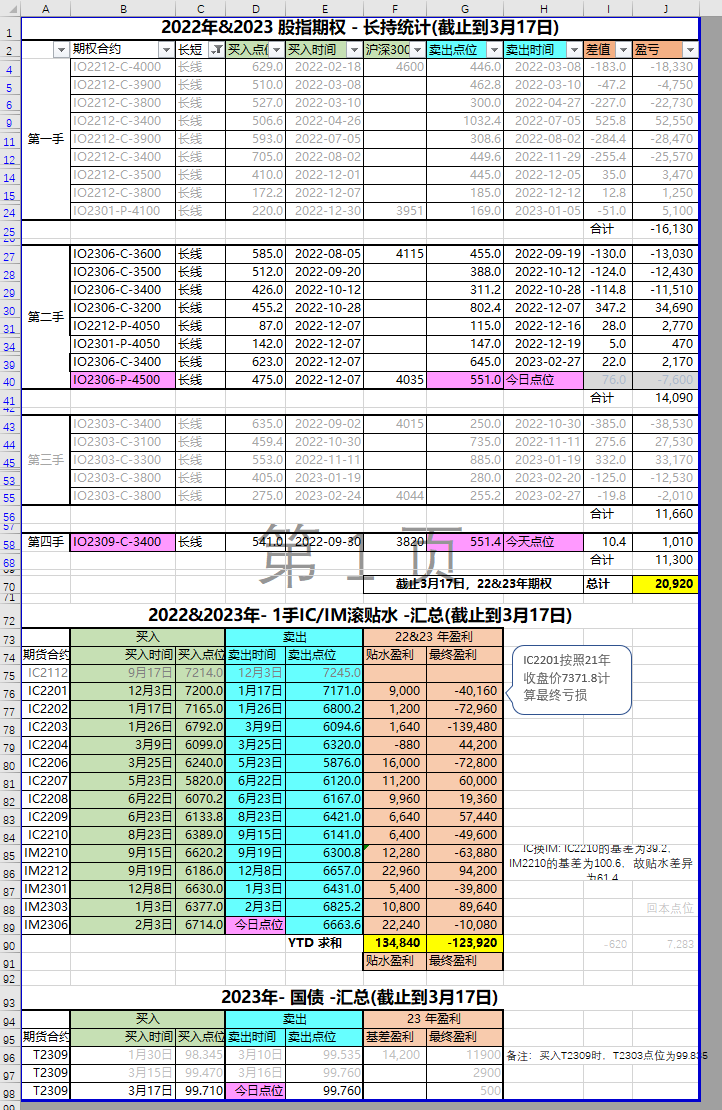The image size is (722, 1110).
Task: Click the 第四手 label cell
Action: coord(46,542)
